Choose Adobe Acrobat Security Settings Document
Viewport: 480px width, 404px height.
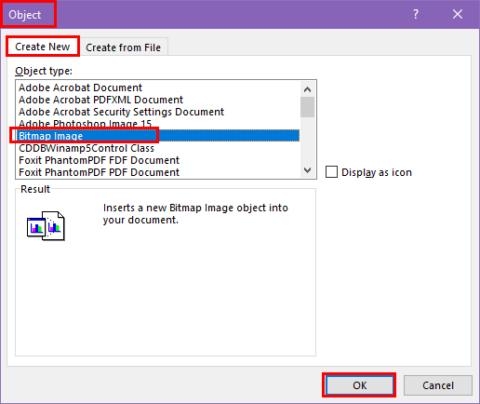tap(158, 112)
